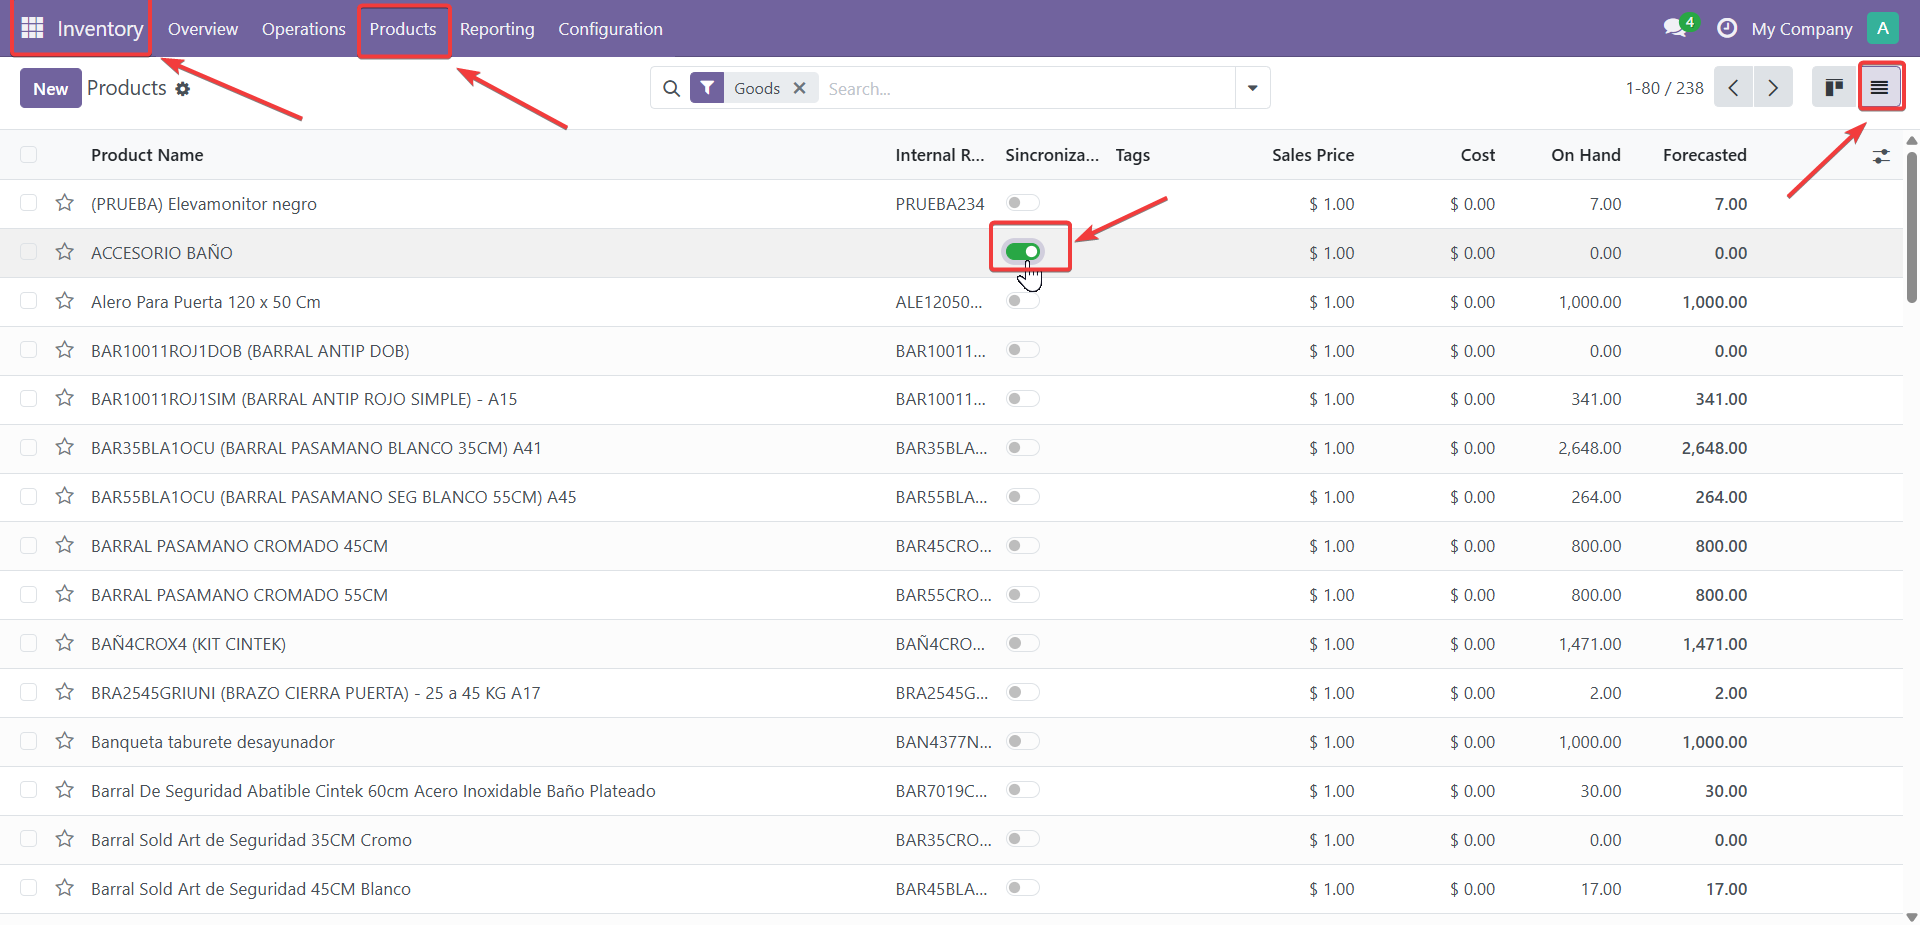
Task: Open the messages conversations icon
Action: (x=1675, y=28)
